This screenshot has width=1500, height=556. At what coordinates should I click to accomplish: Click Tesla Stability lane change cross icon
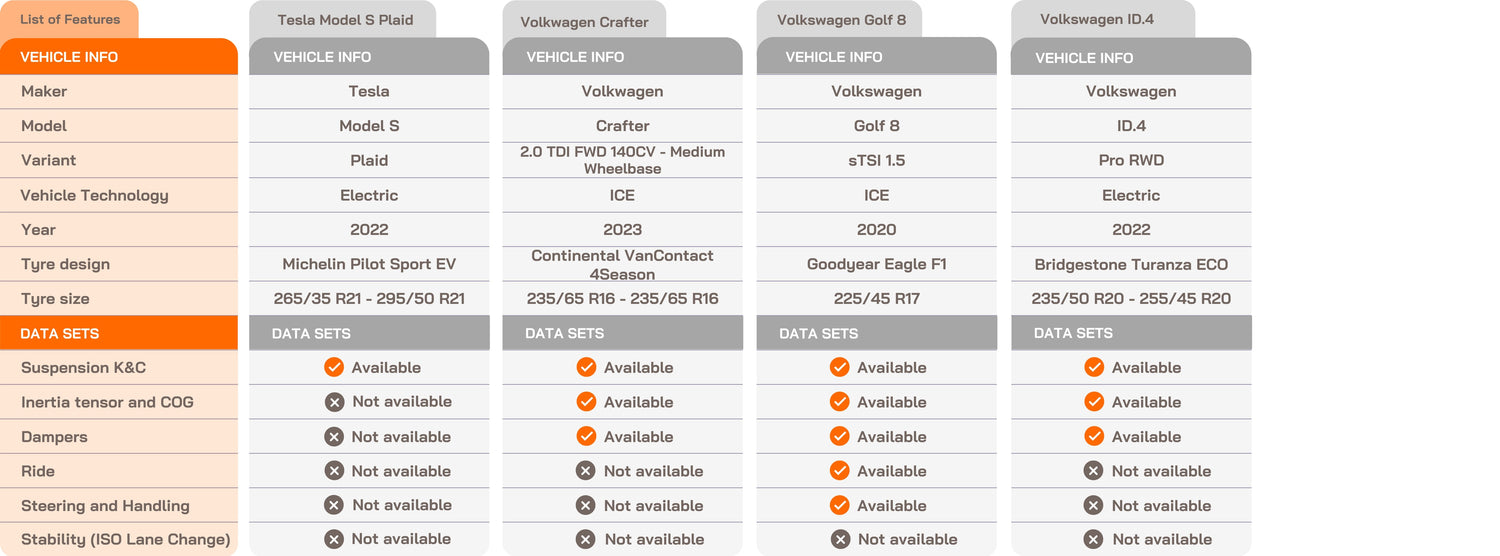click(334, 539)
